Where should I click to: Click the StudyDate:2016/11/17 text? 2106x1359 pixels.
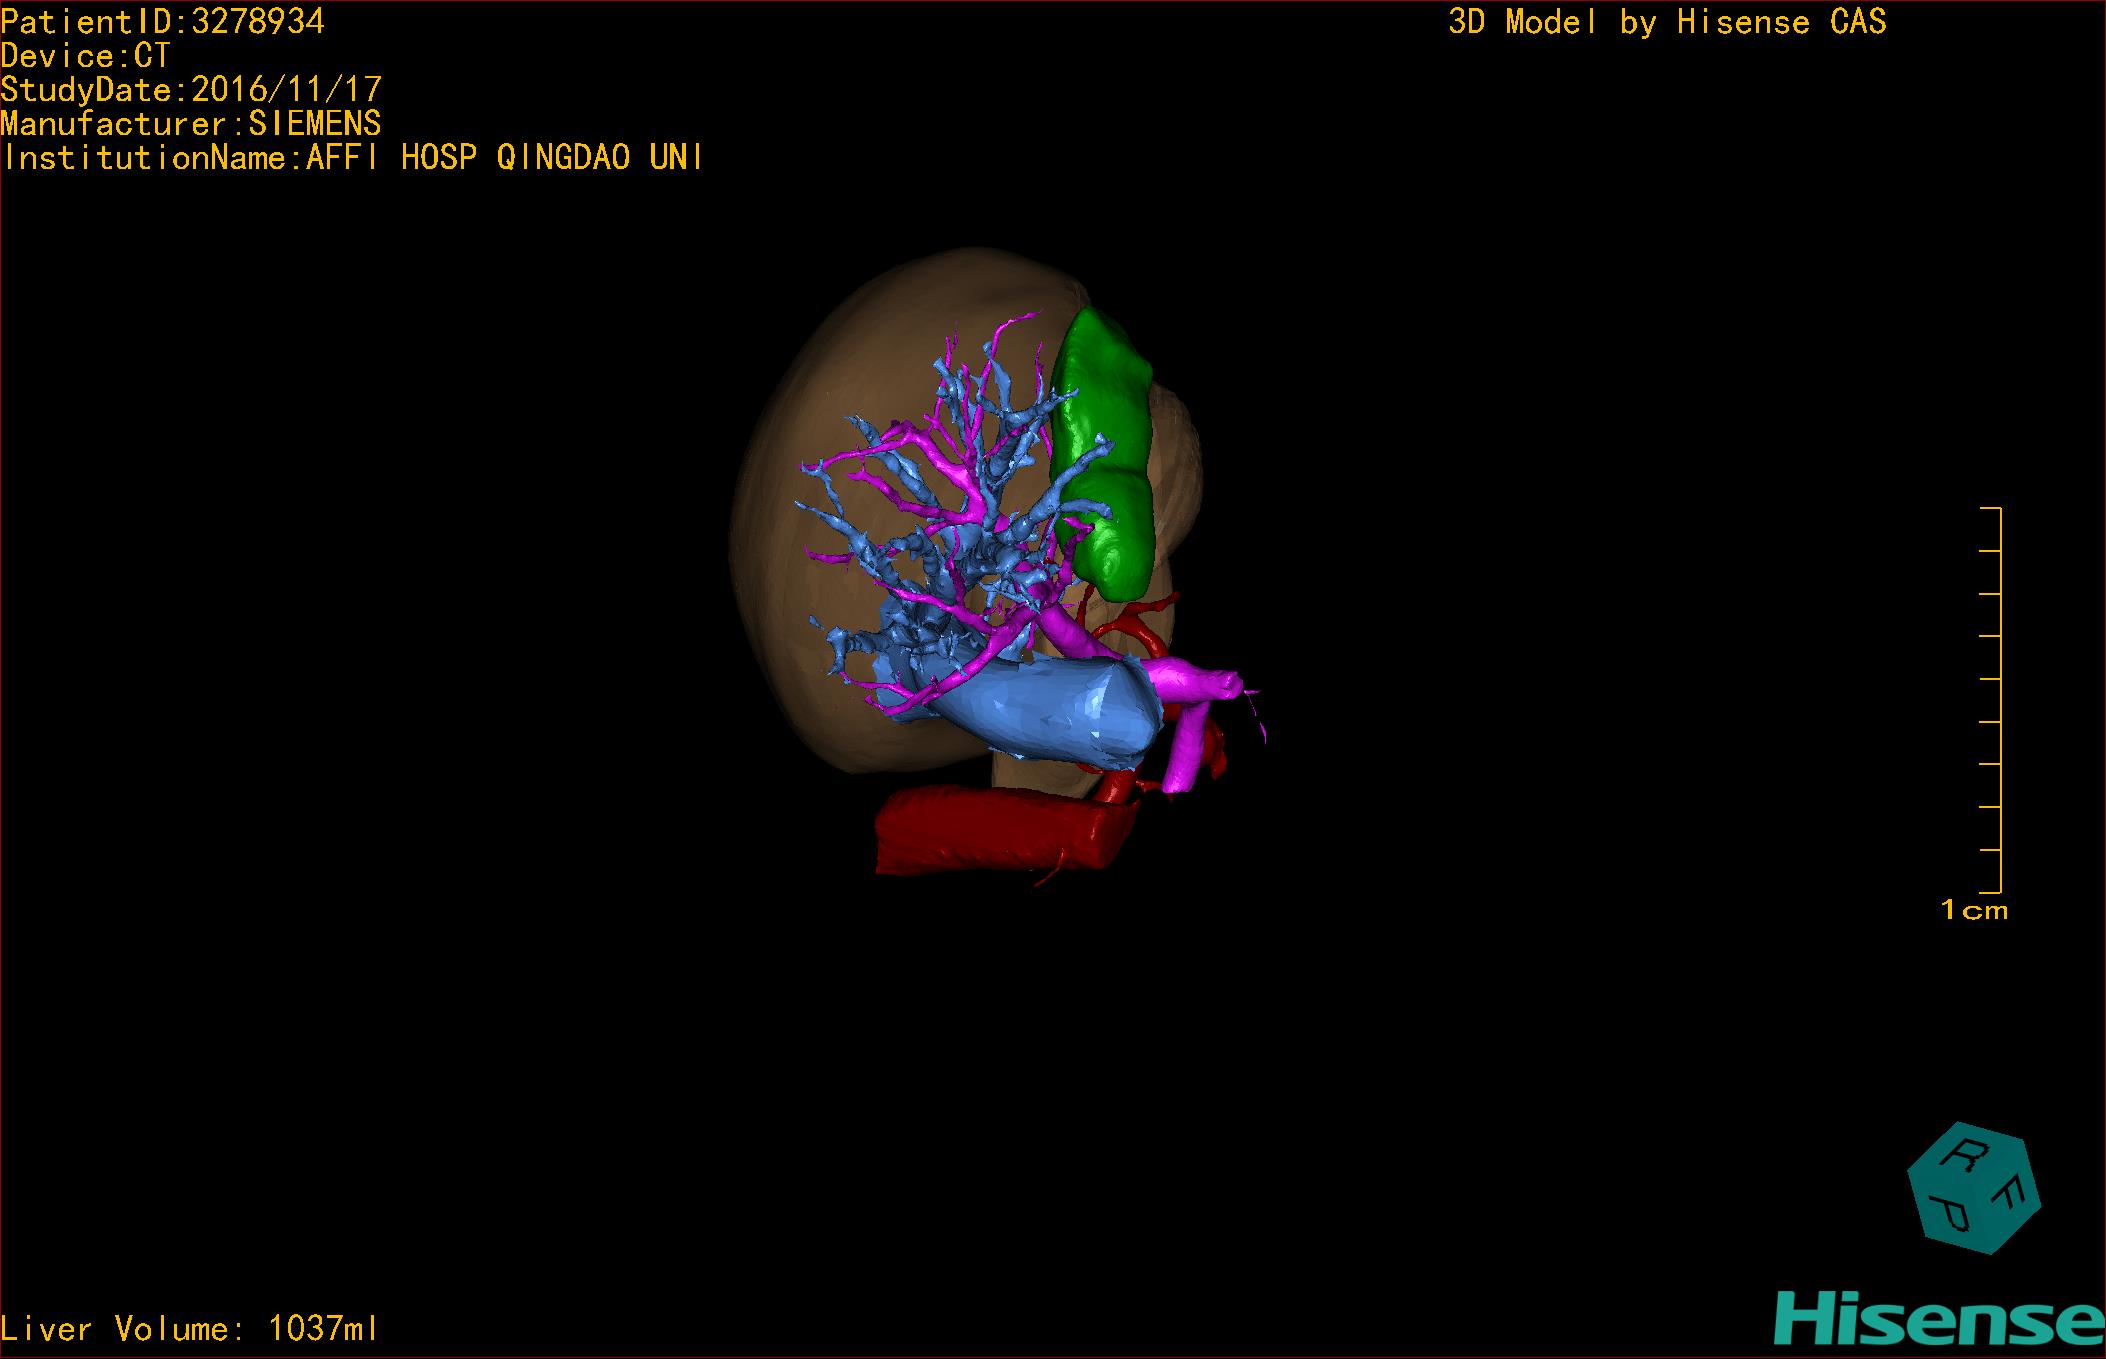pyautogui.click(x=191, y=90)
